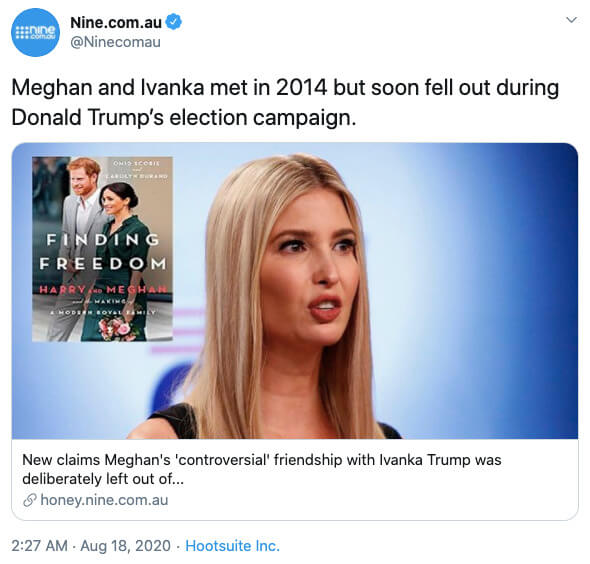Click the Hootsuite Inc. source link
The image size is (590, 564).
pyautogui.click(x=233, y=546)
